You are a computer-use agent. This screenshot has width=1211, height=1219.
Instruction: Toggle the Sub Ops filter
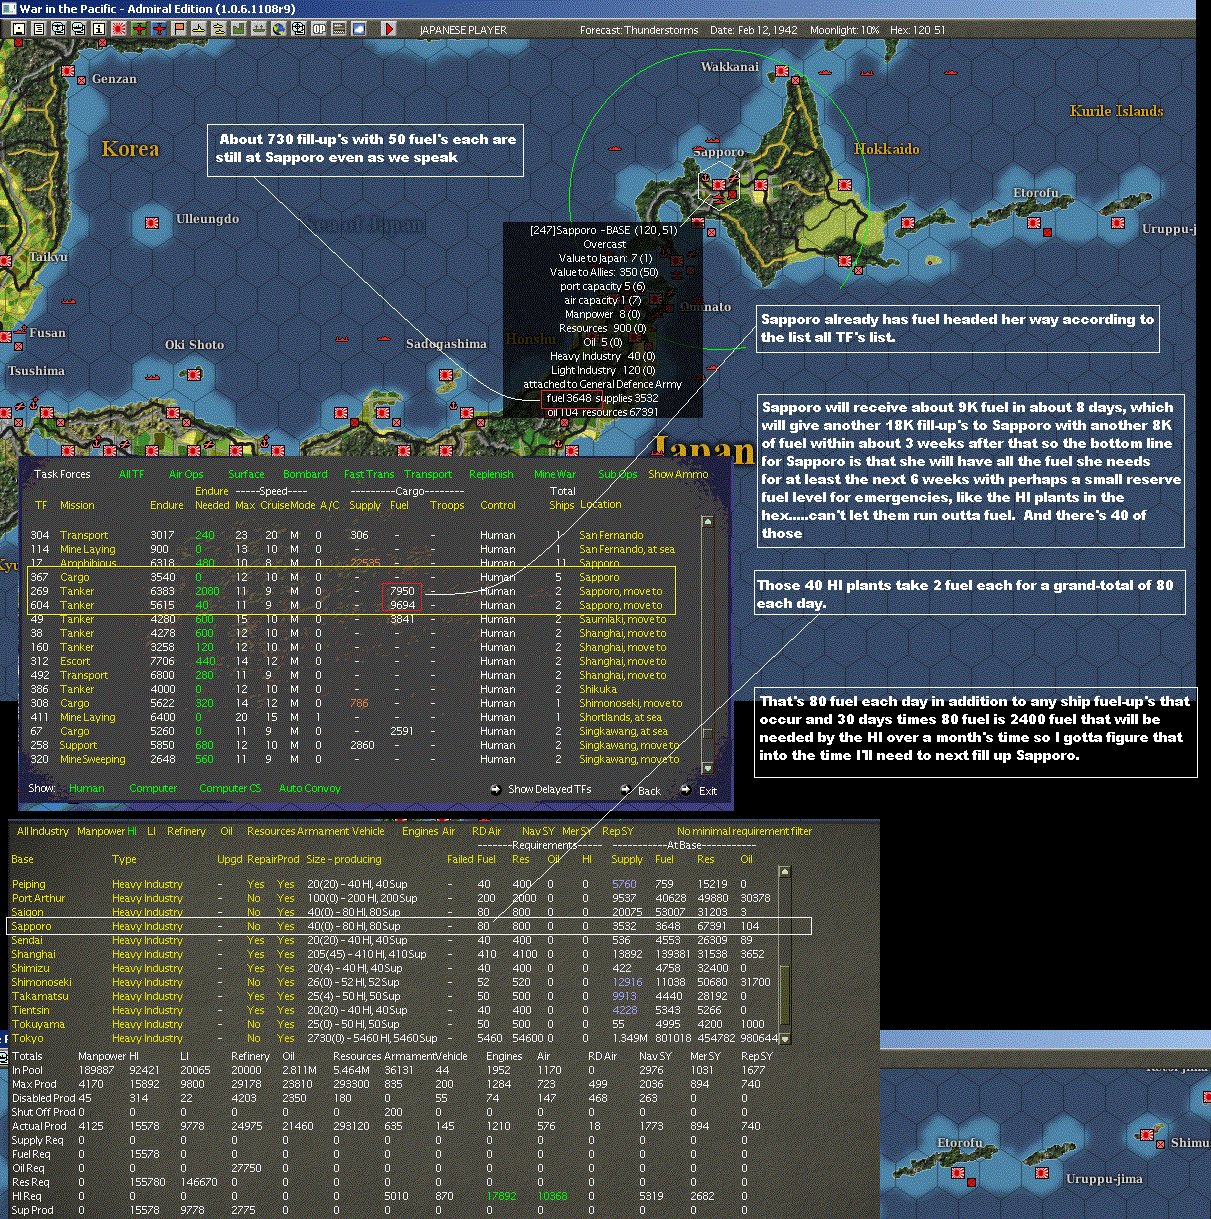(617, 474)
